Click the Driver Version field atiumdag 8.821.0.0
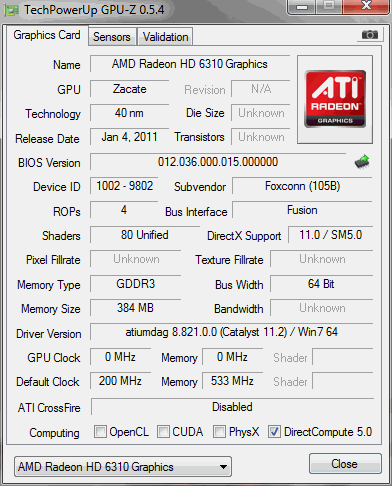The image size is (392, 486). point(231,332)
